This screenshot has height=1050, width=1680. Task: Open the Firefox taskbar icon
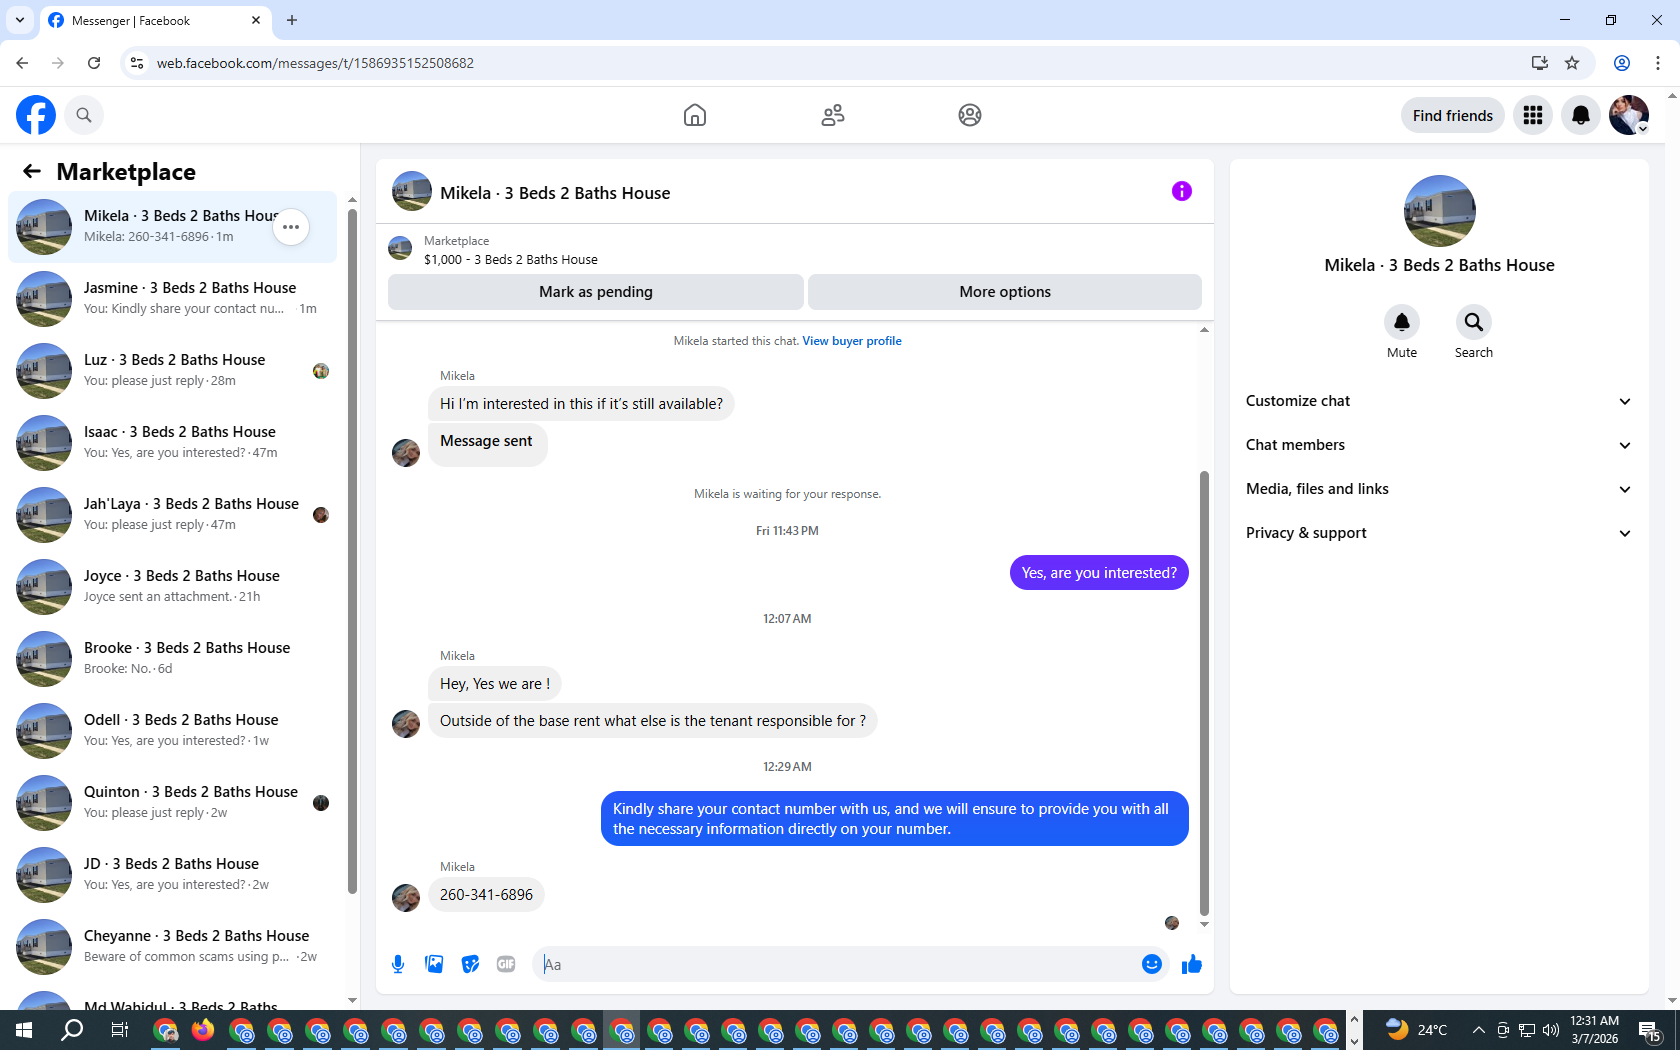pyautogui.click(x=203, y=1030)
